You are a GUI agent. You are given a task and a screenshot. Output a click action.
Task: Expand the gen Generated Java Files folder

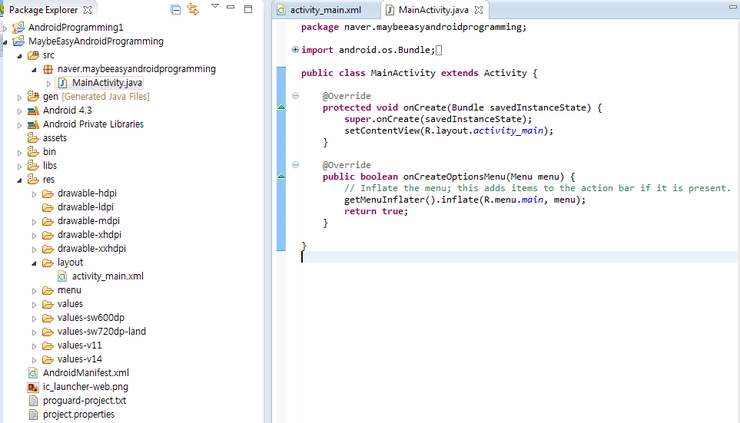(20, 97)
